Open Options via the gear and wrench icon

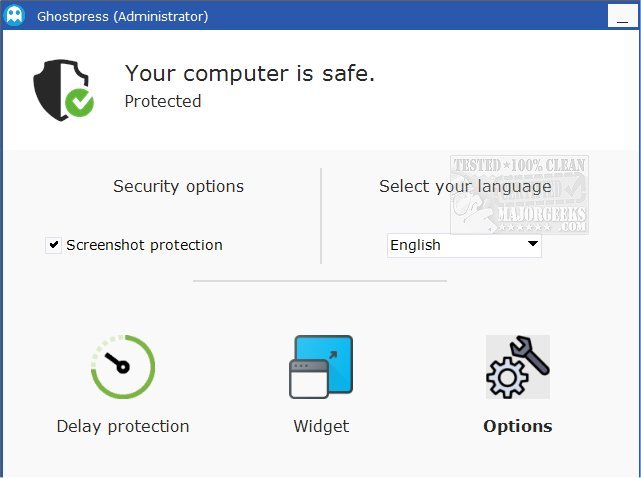(517, 367)
